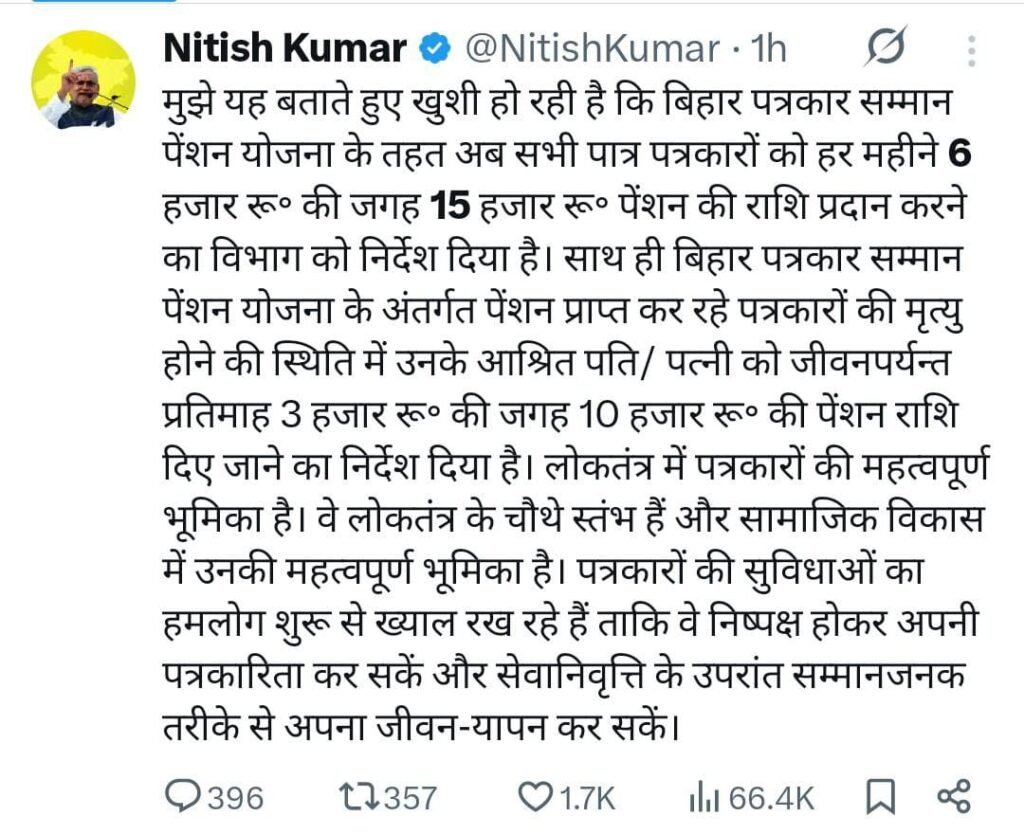1024x834 pixels.
Task: Open the three-dot more options menu
Action: pyautogui.click(x=971, y=48)
